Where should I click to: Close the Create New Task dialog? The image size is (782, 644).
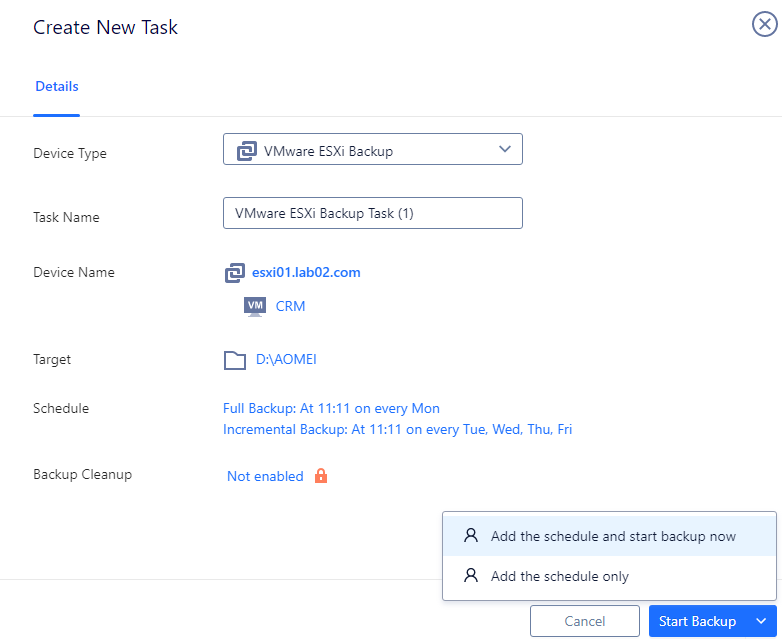click(765, 24)
